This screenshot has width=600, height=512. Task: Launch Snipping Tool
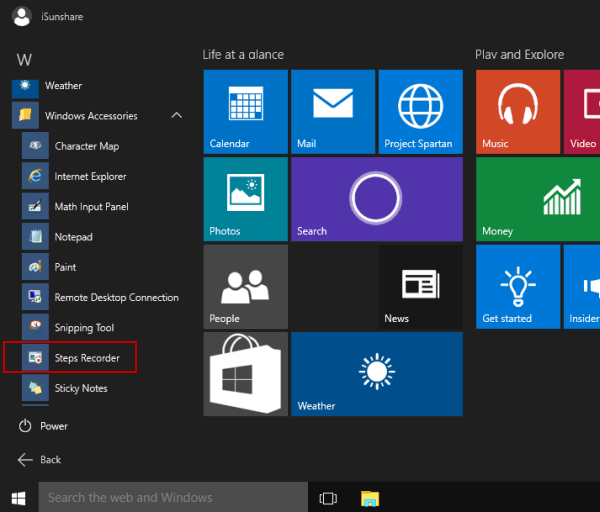[x=84, y=328]
